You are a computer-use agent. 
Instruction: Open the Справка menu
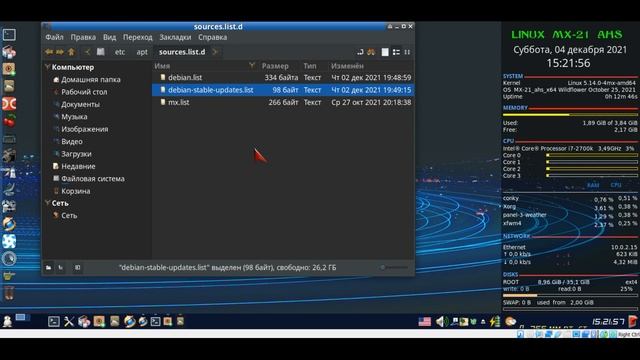pyautogui.click(x=212, y=37)
